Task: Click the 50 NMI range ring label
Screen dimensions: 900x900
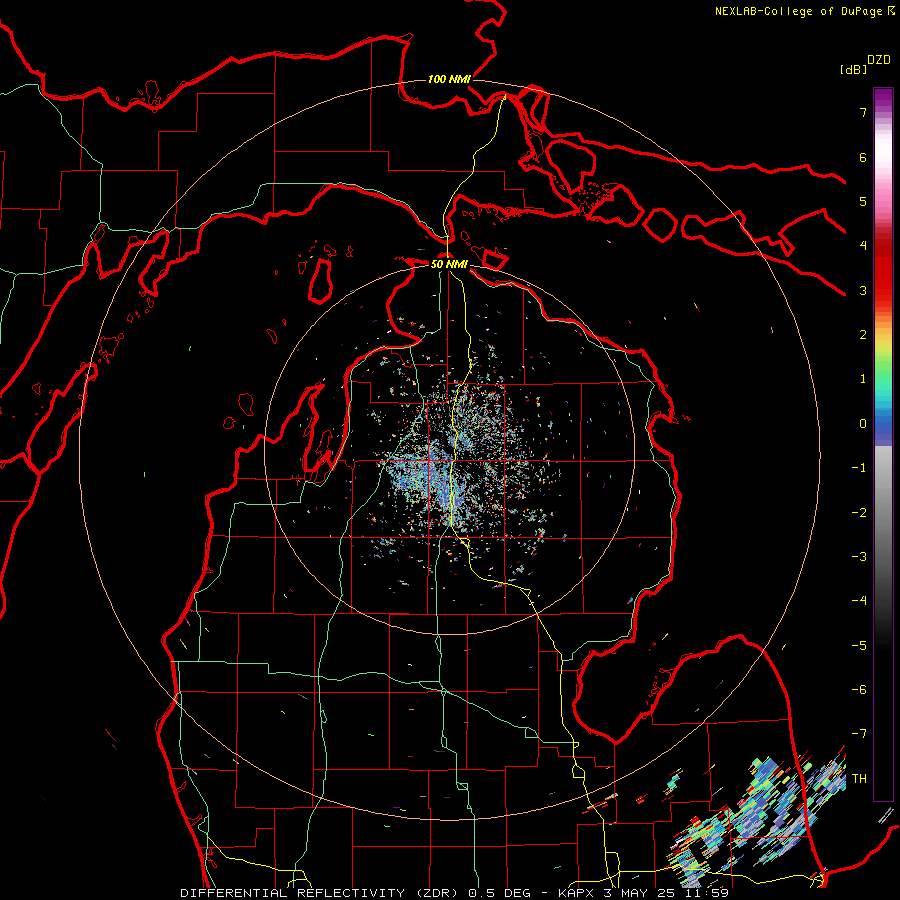Action: click(x=449, y=264)
